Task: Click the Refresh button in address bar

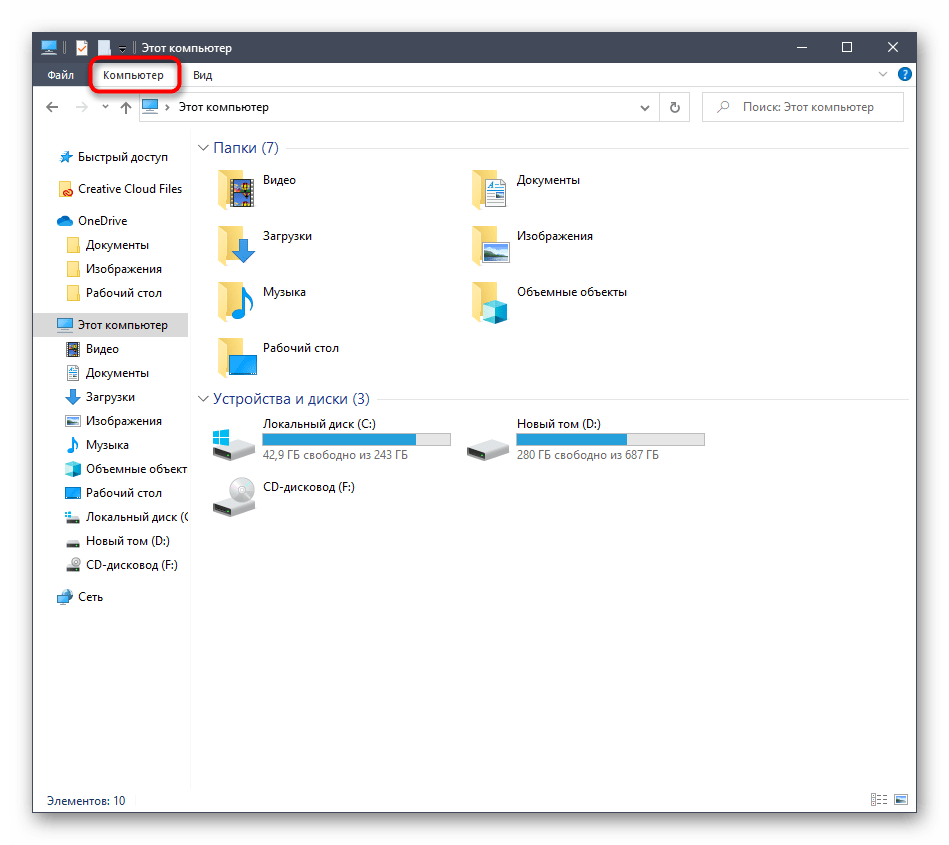Action: (675, 107)
